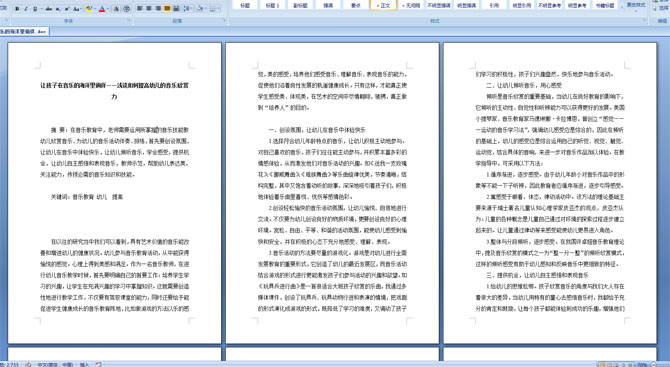Click the enclosed character circle icon
This screenshot has height=367, width=670.
coord(126,9)
